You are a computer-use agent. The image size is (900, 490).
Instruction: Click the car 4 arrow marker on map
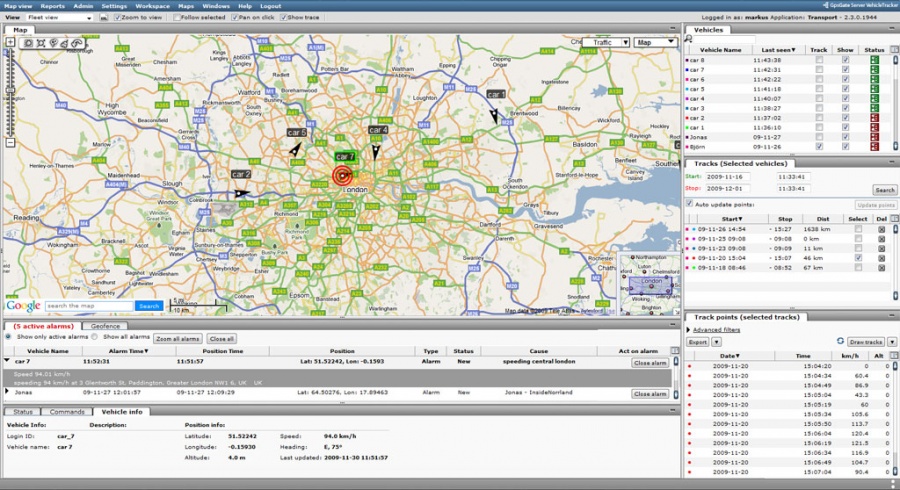pos(375,152)
